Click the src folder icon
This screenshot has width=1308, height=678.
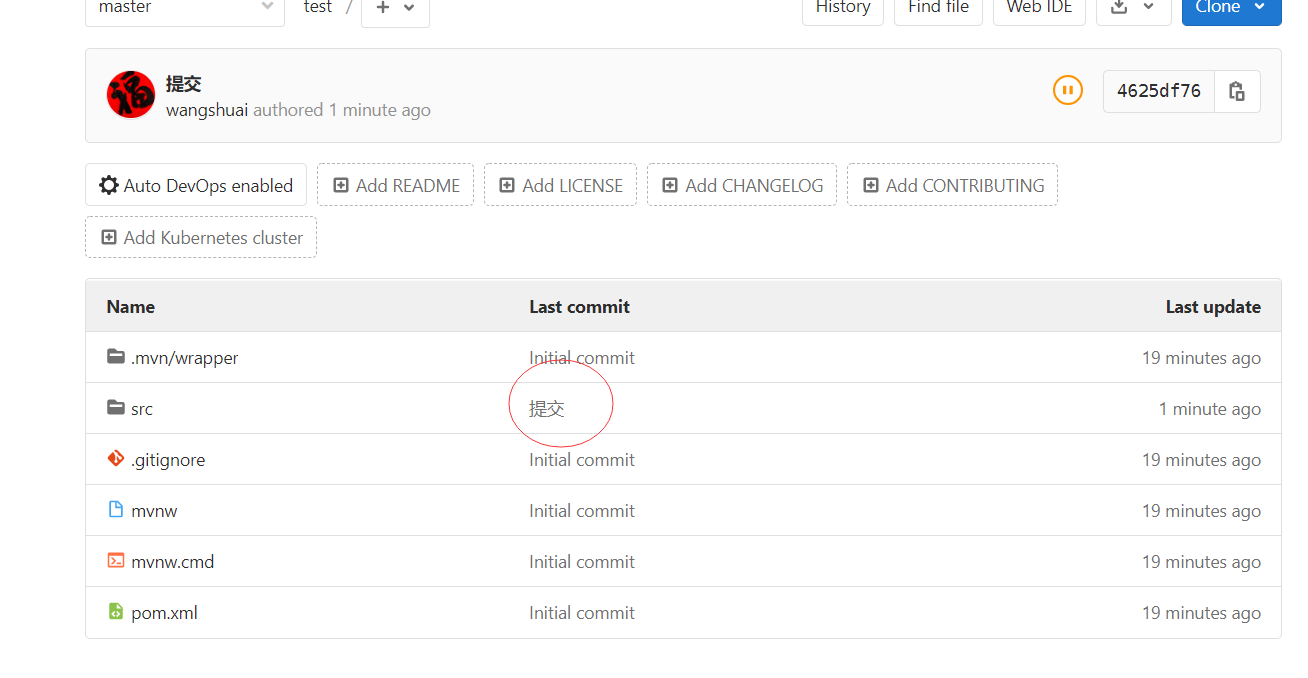click(116, 407)
